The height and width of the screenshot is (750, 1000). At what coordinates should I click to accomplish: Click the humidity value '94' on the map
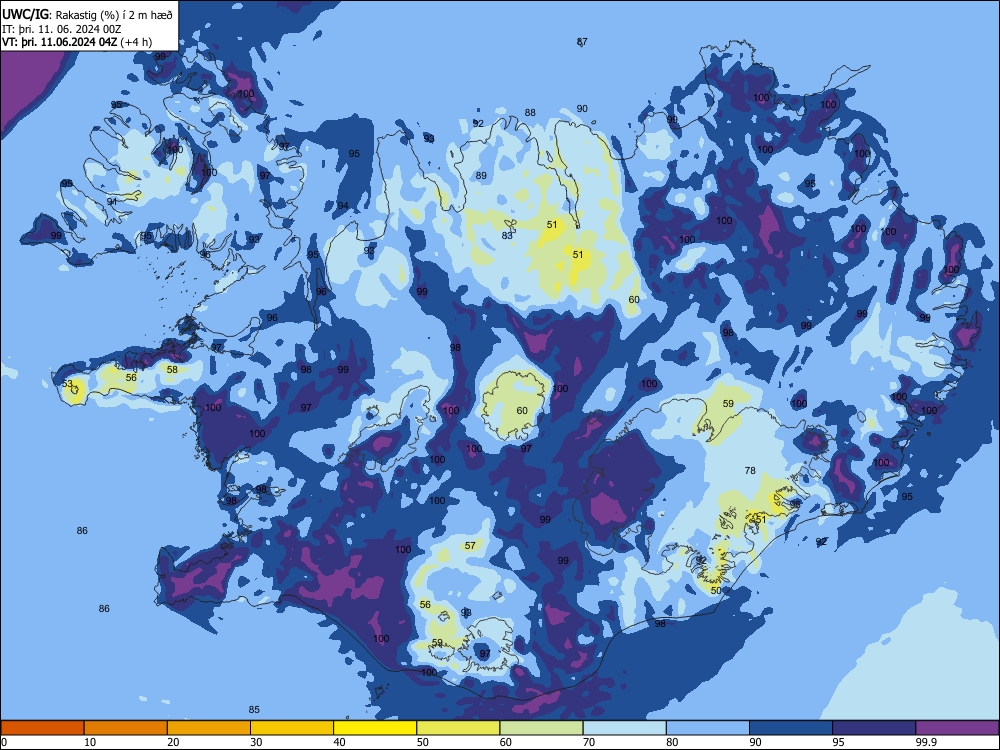343,205
